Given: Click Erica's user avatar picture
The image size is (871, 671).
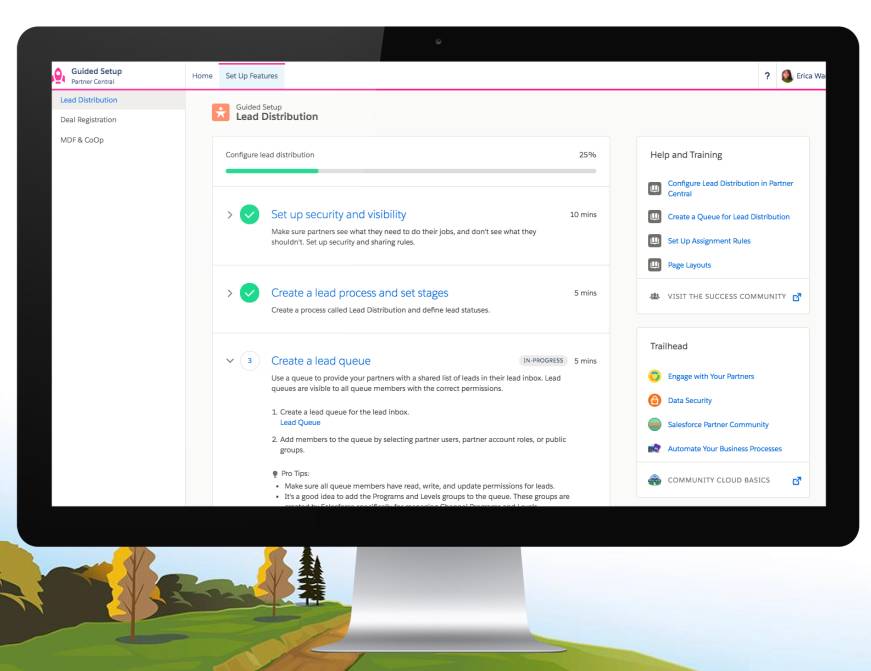Looking at the screenshot, I should point(787,76).
